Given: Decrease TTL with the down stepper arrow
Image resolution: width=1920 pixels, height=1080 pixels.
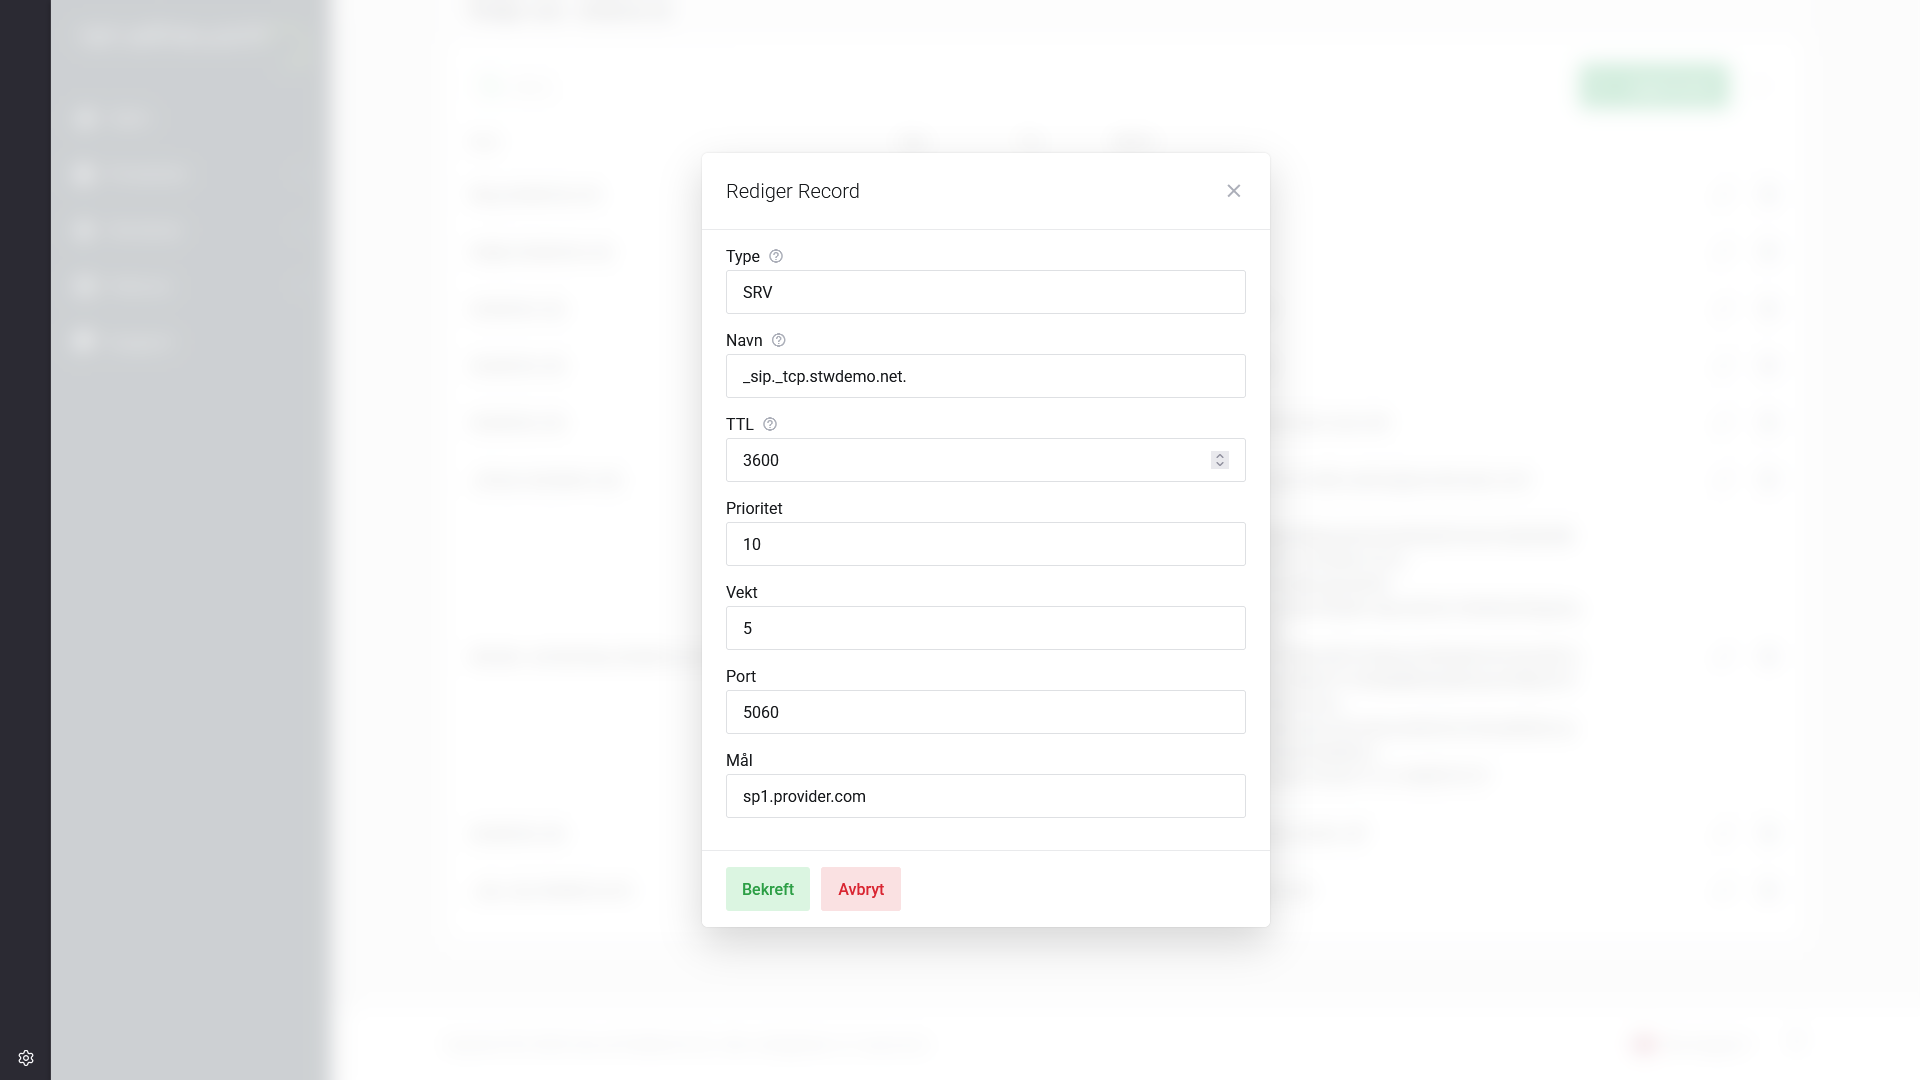Looking at the screenshot, I should click(x=1219, y=464).
